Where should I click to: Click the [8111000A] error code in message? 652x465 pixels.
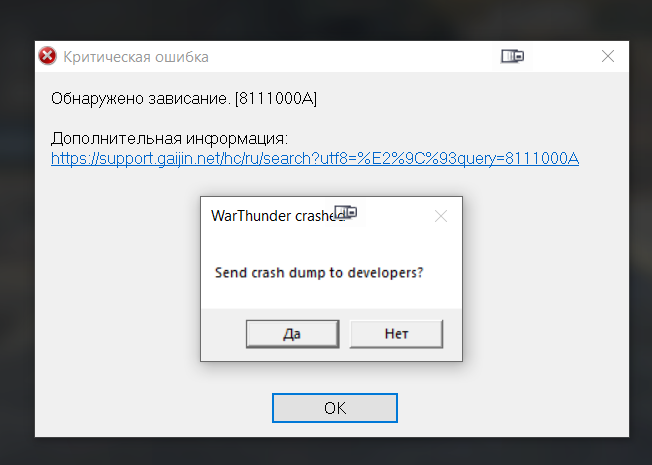276,99
